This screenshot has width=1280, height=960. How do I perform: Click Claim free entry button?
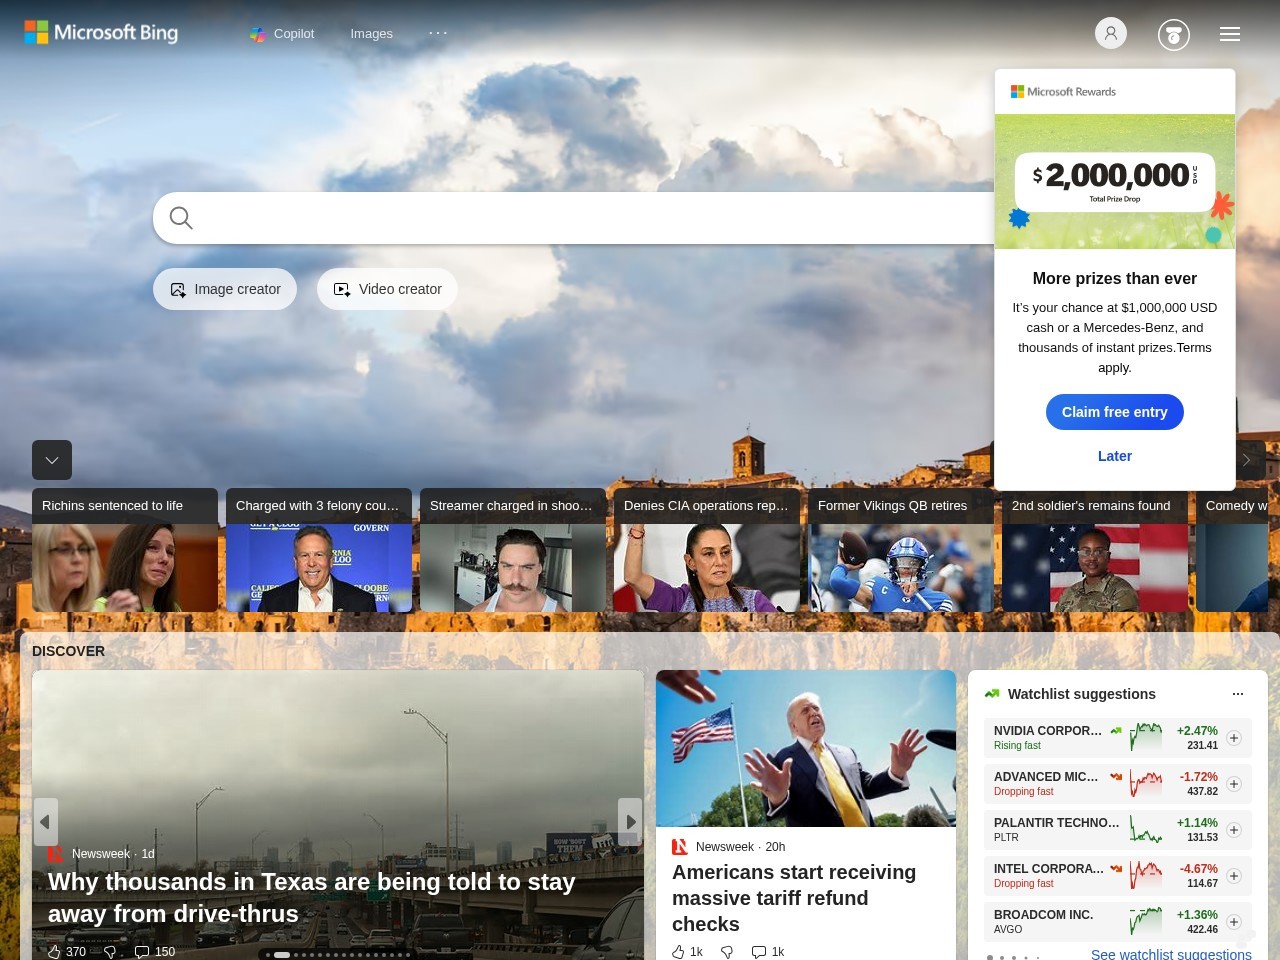coord(1115,412)
